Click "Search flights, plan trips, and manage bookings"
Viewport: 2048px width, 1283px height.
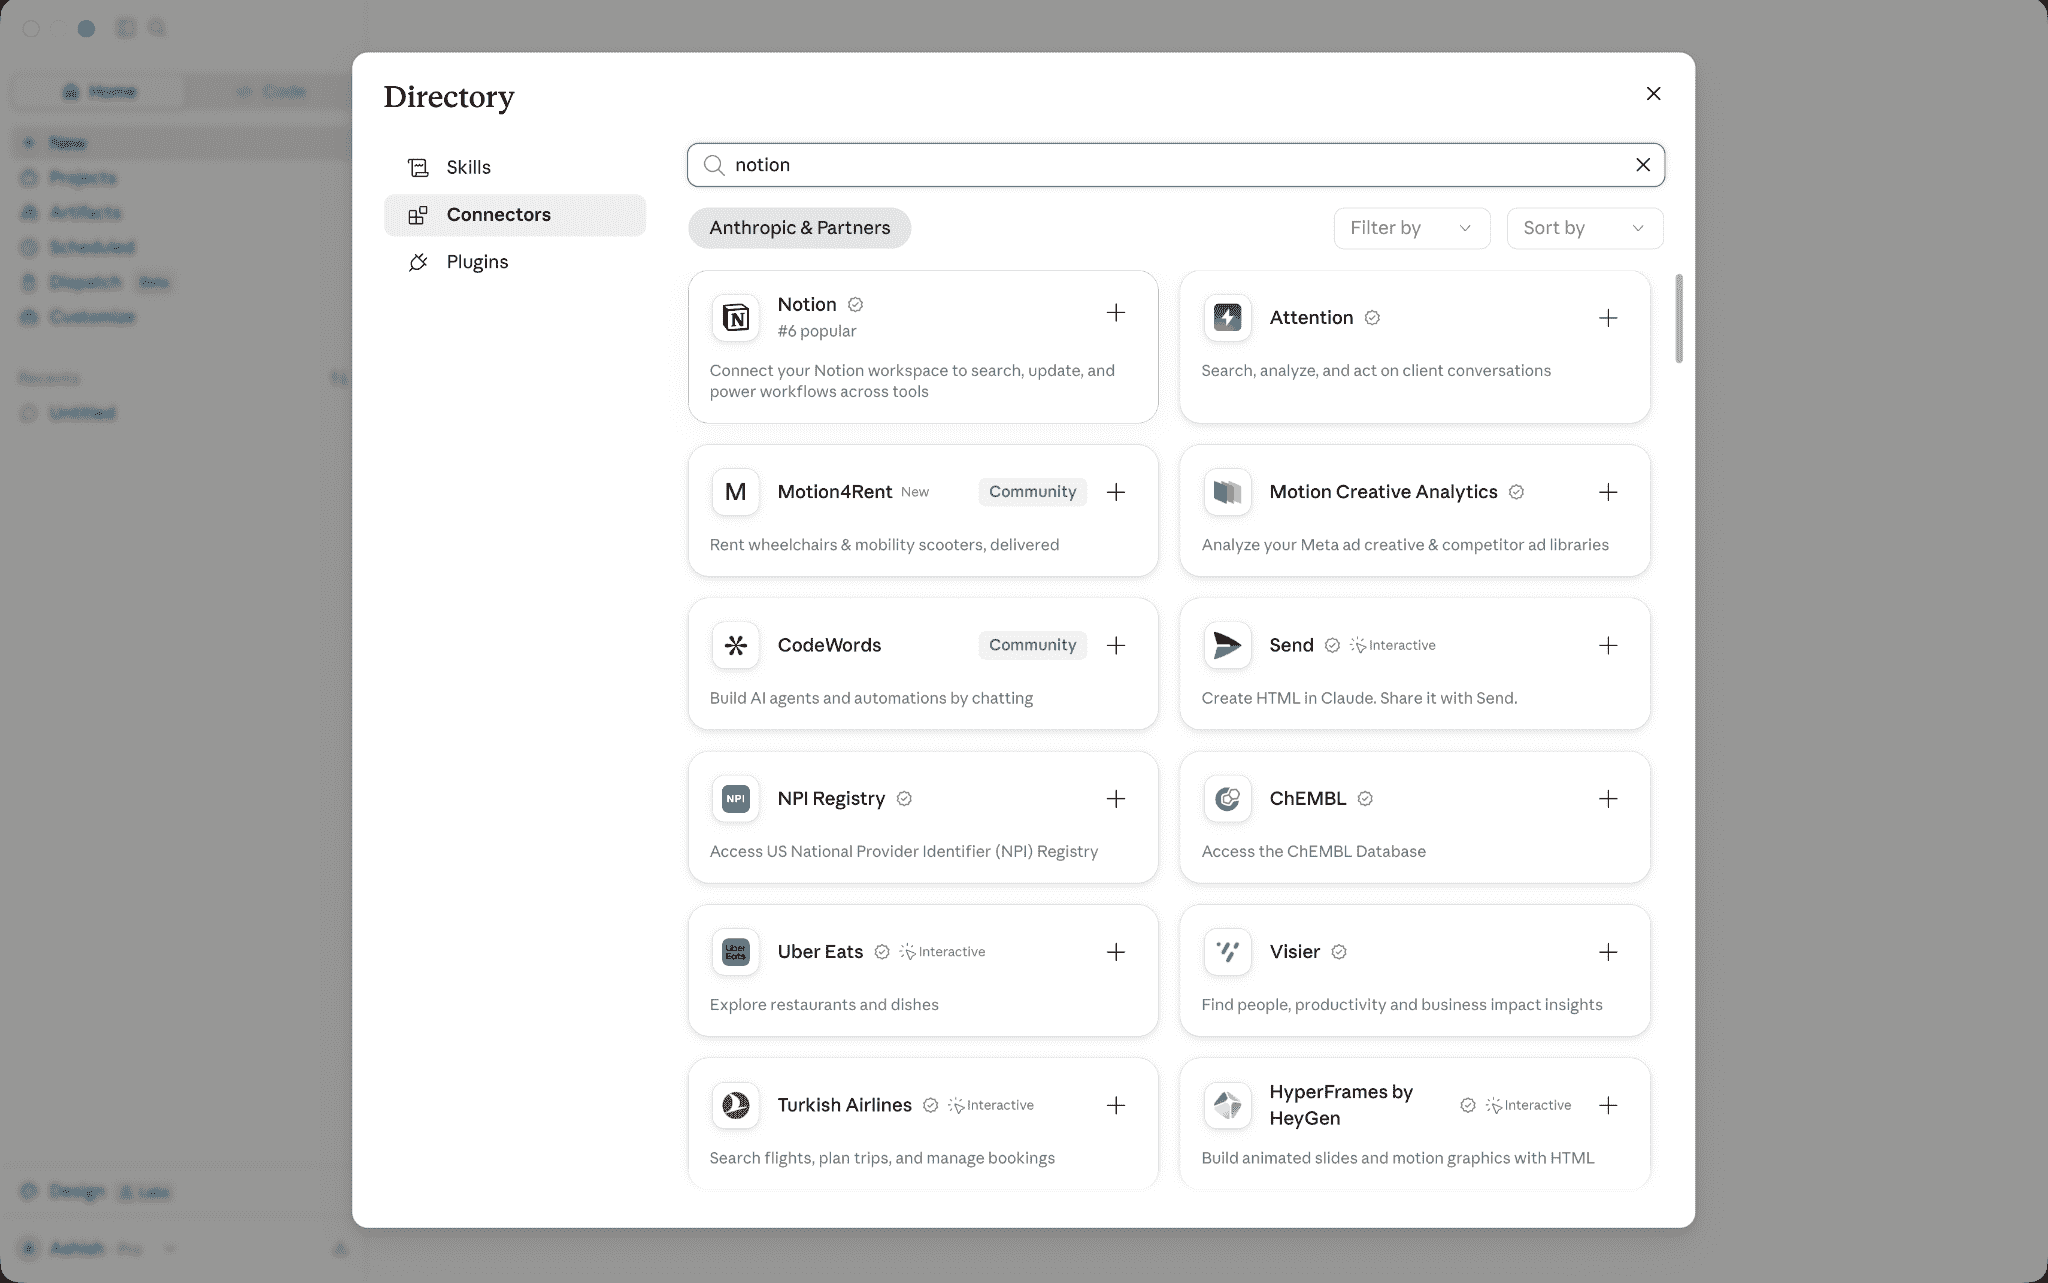click(882, 1158)
